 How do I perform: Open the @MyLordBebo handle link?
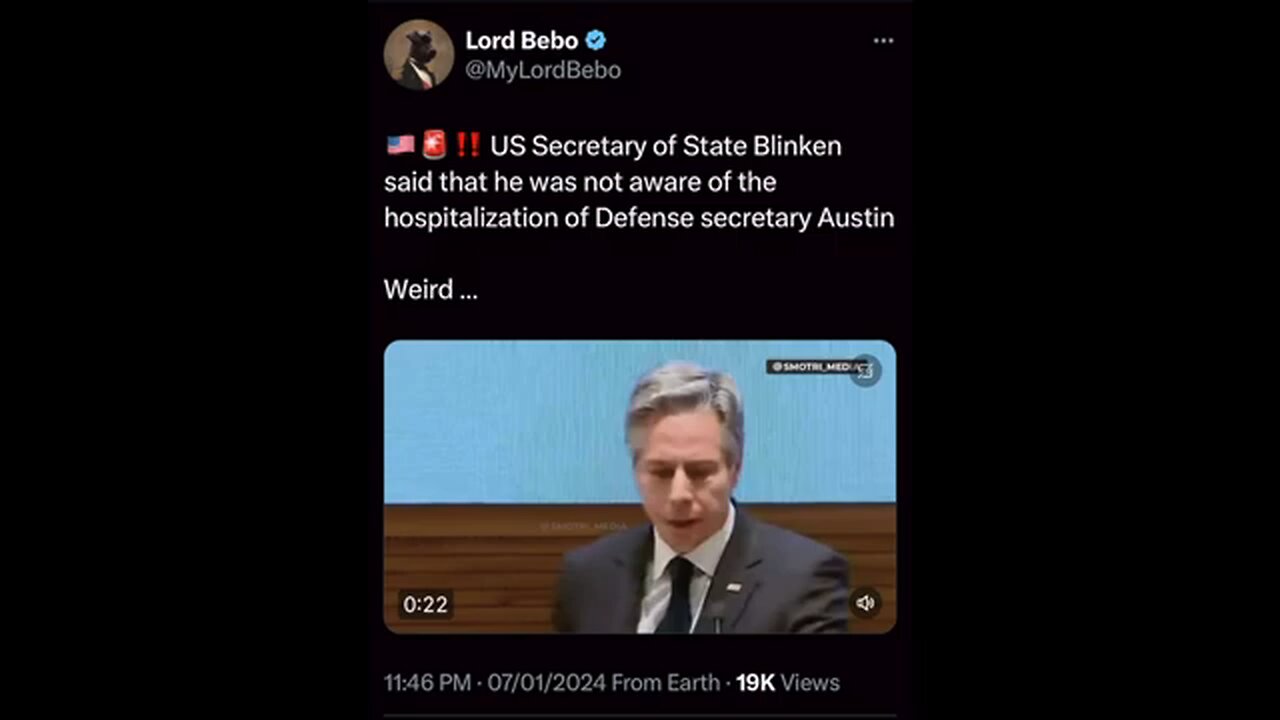(543, 70)
